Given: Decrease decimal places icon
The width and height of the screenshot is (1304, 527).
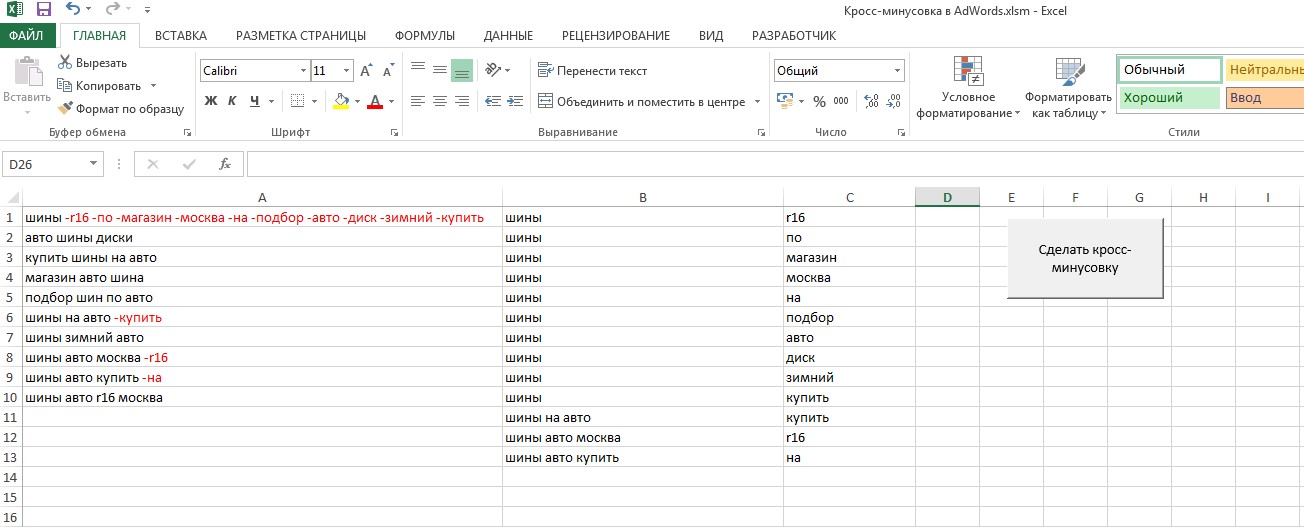Looking at the screenshot, I should click(894, 101).
